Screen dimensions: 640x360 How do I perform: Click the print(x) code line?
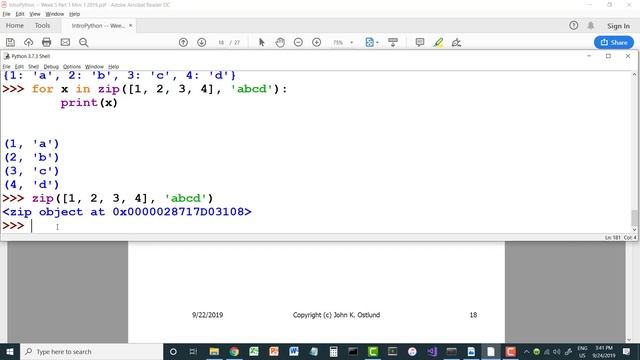point(89,102)
